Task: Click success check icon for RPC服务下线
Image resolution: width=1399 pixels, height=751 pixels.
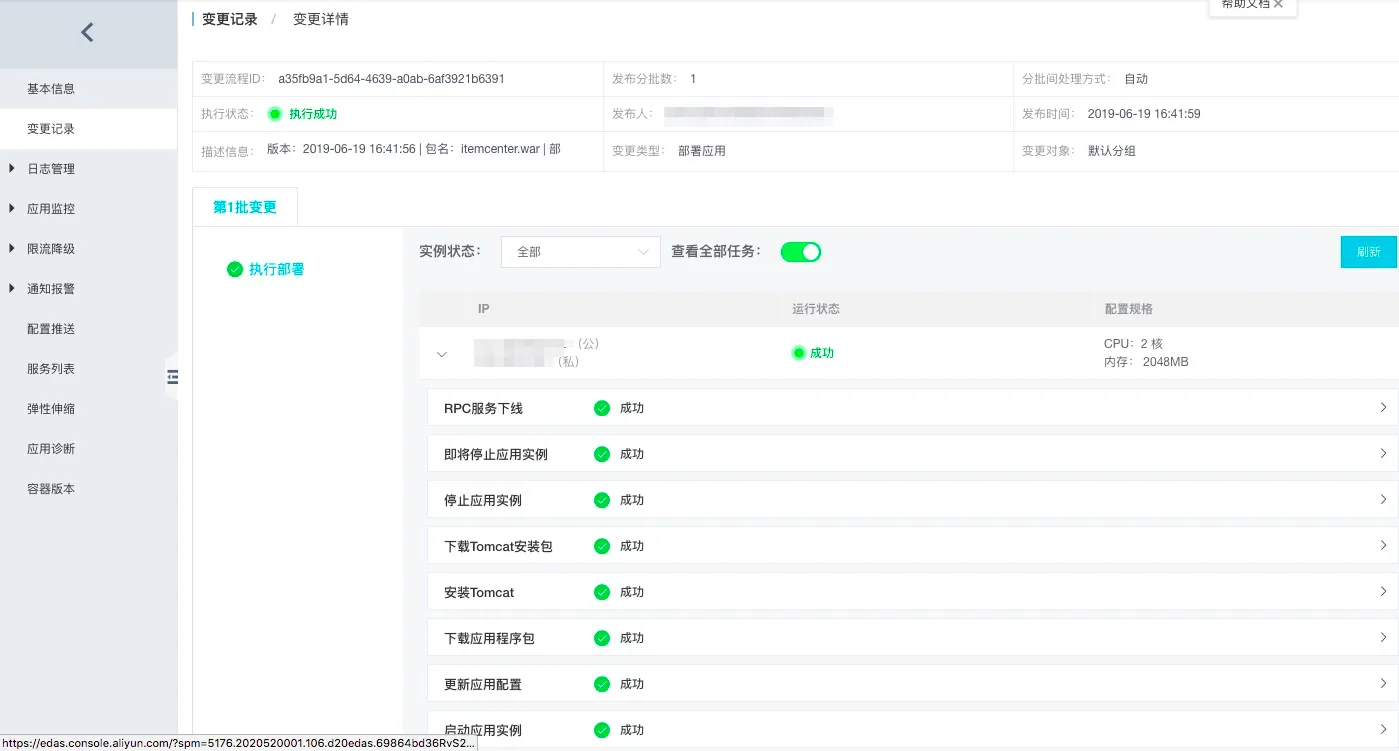Action: (602, 408)
